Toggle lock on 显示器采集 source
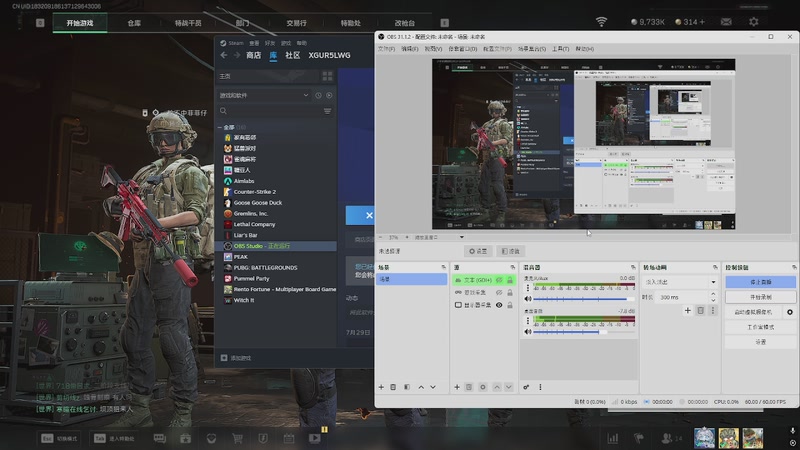The width and height of the screenshot is (800, 450). point(510,305)
